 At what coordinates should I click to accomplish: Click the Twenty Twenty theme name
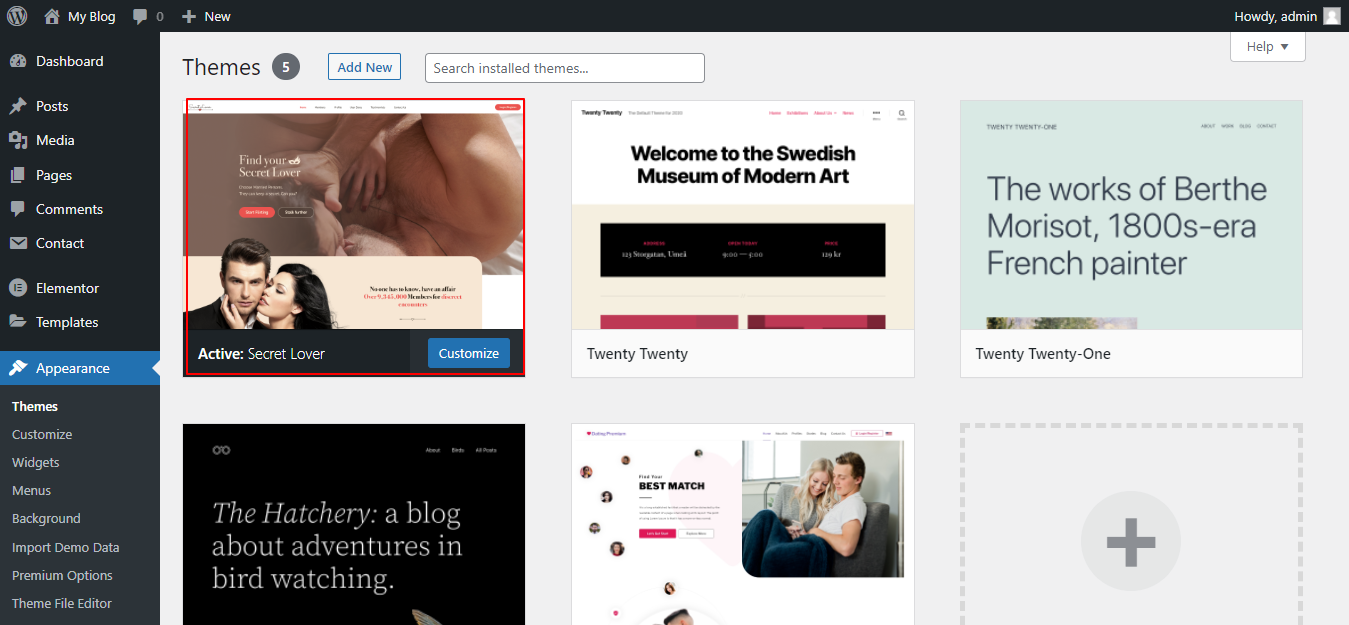point(637,354)
